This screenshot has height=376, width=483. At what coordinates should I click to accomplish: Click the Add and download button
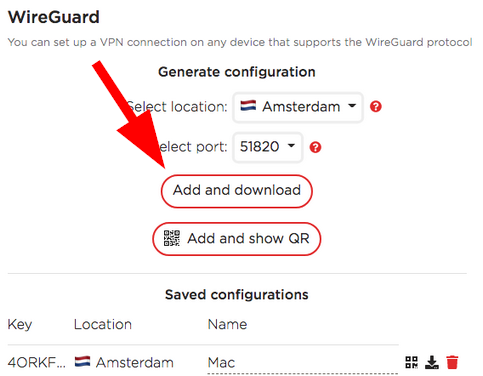[x=237, y=191]
